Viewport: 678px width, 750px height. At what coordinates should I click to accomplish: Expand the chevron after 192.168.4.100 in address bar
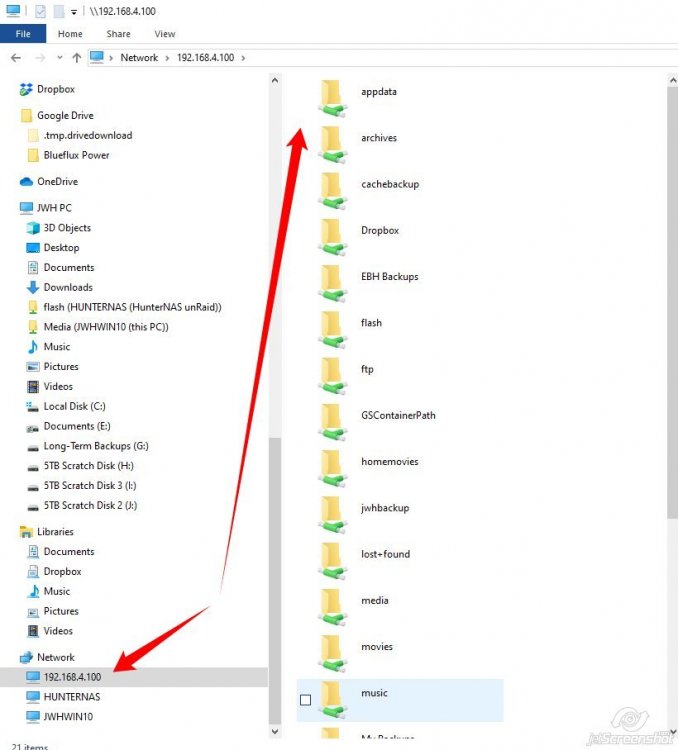point(243,58)
